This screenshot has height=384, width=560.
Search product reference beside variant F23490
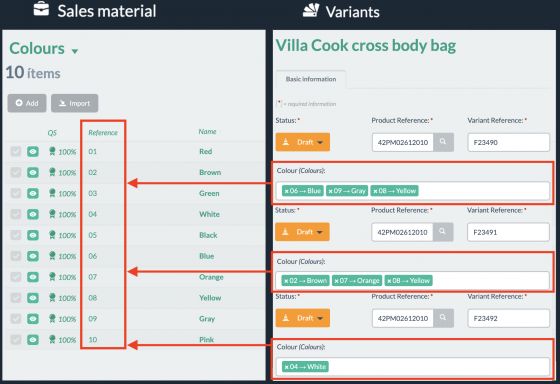click(443, 142)
